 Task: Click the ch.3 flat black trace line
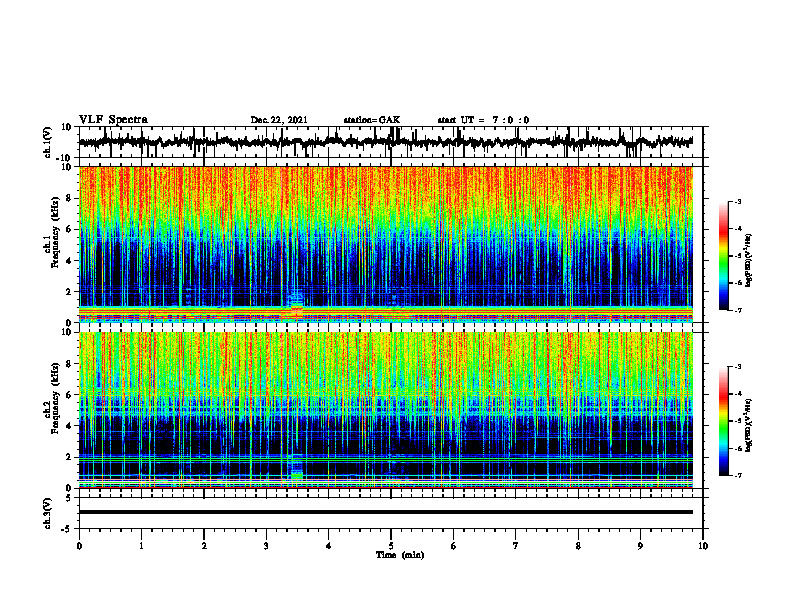pyautogui.click(x=385, y=512)
